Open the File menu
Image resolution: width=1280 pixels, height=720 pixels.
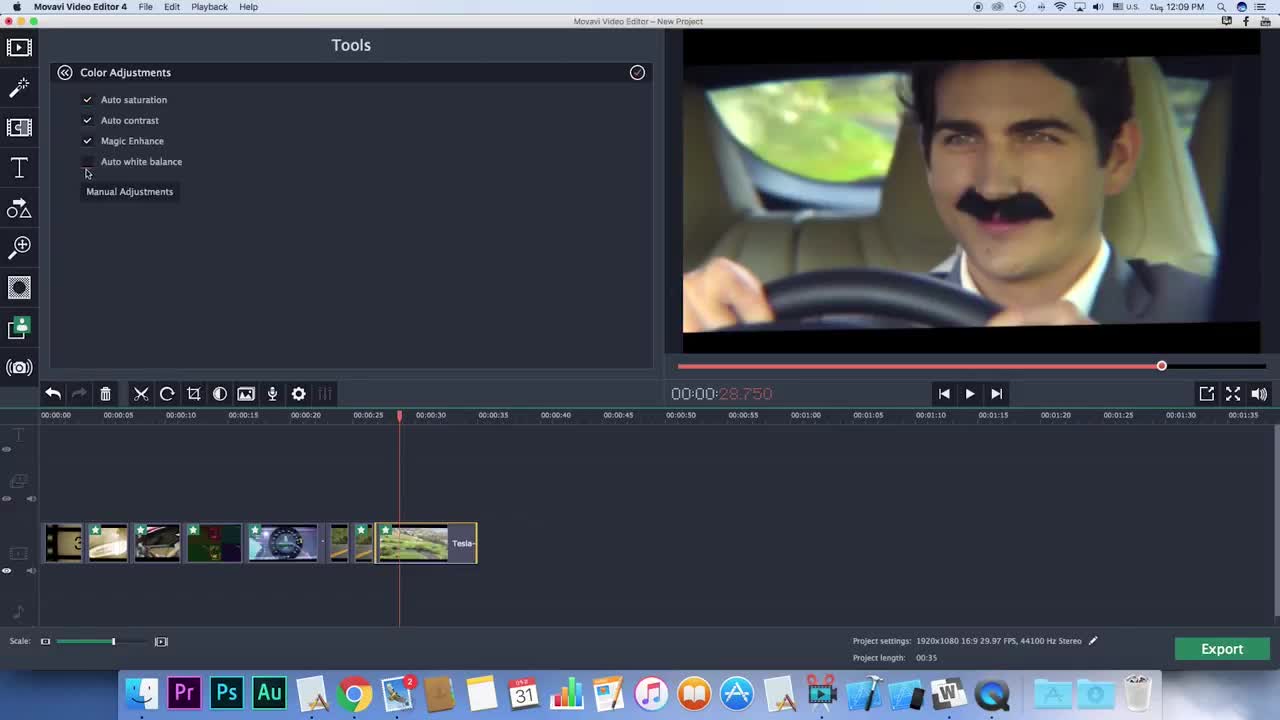coord(146,7)
